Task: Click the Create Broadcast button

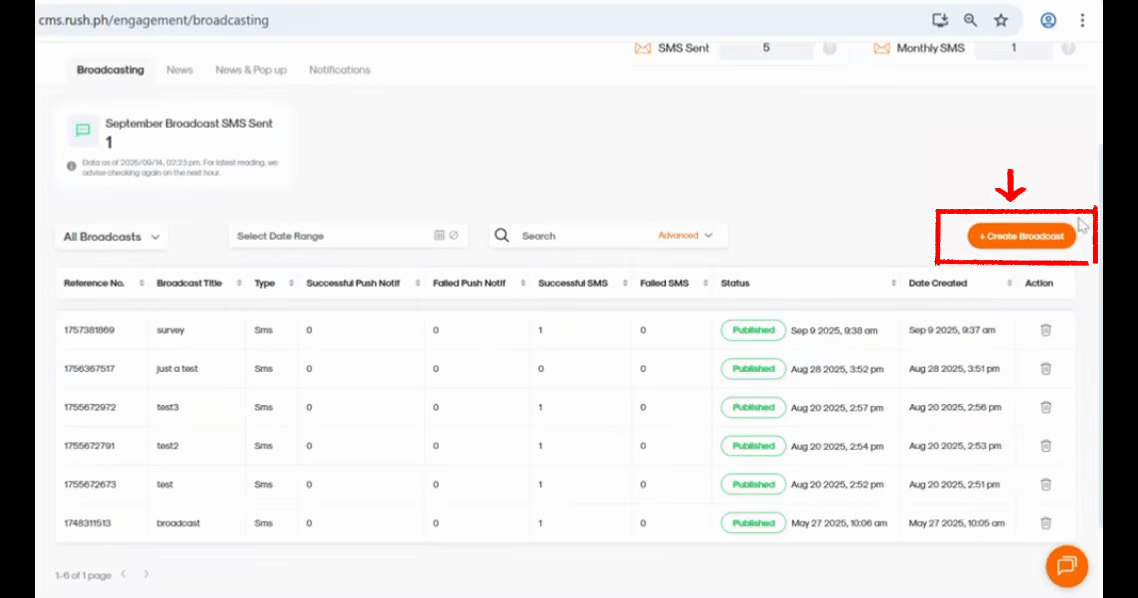Action: point(1021,236)
